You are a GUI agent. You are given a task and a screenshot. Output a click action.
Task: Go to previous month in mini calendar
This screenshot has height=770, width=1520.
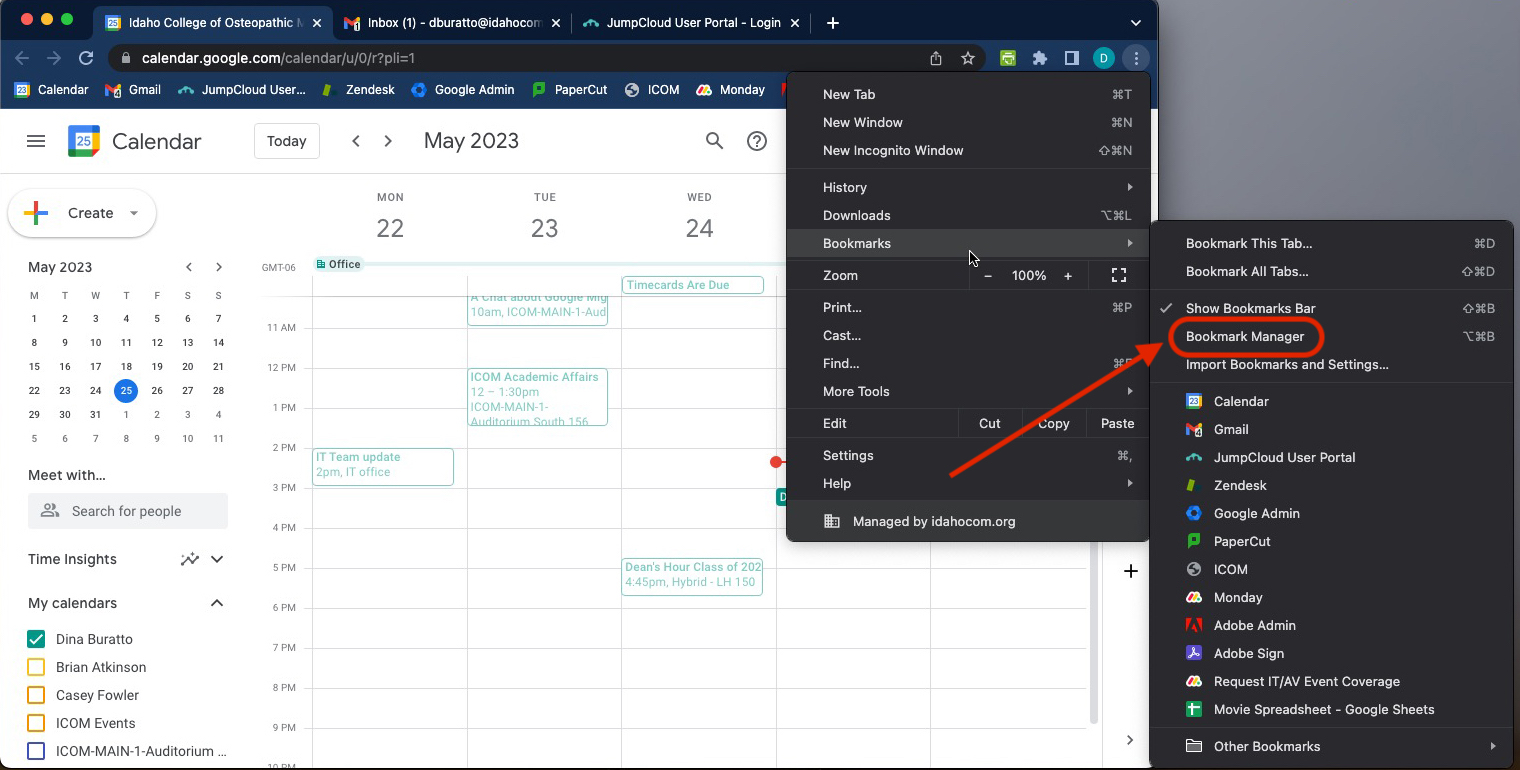coord(189,267)
